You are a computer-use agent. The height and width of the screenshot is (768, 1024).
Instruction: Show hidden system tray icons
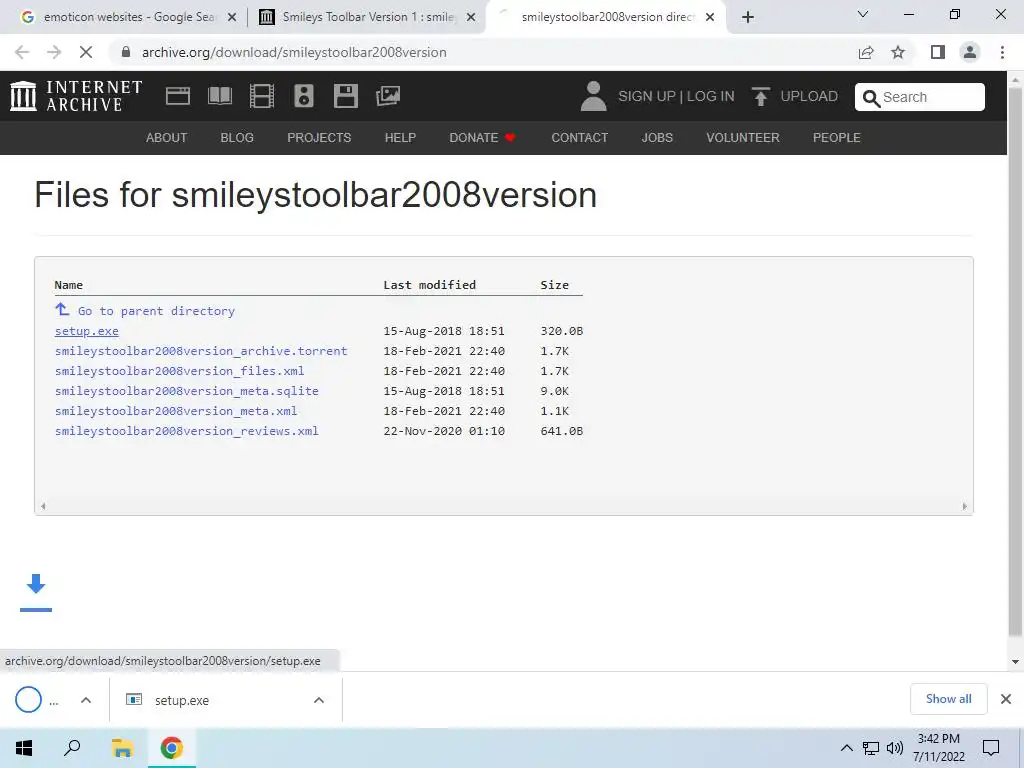pyautogui.click(x=846, y=748)
